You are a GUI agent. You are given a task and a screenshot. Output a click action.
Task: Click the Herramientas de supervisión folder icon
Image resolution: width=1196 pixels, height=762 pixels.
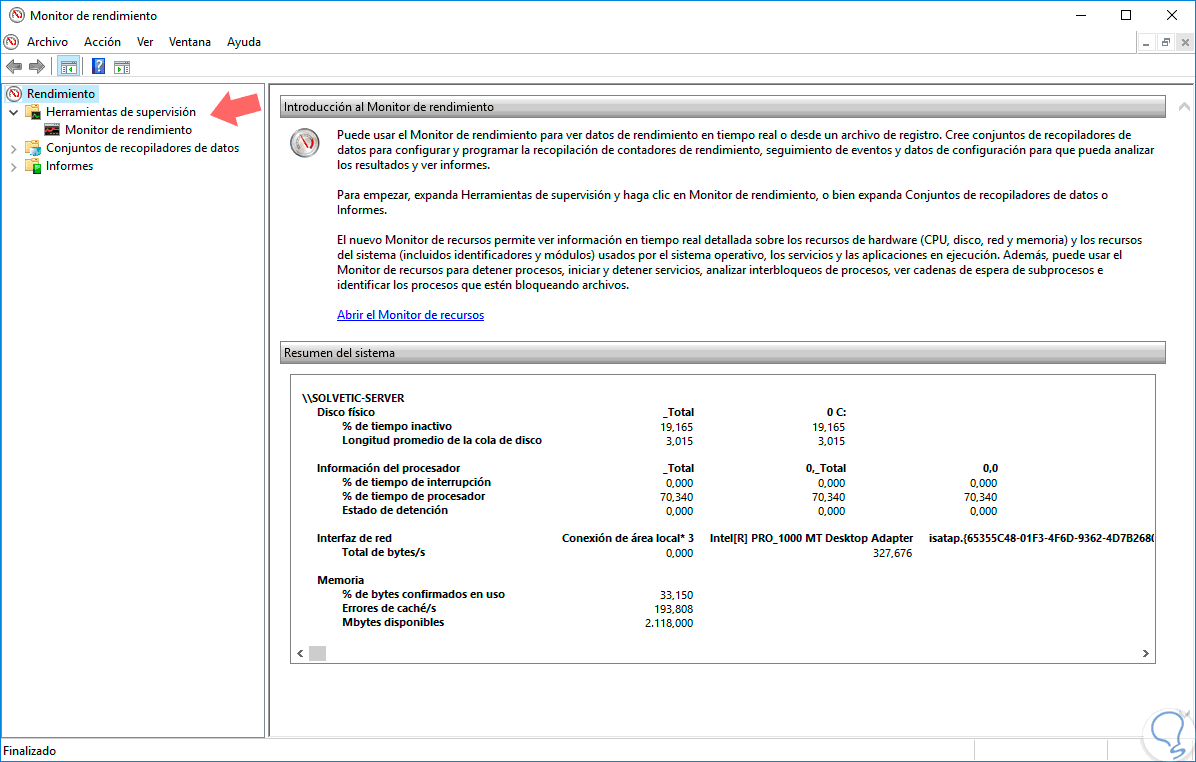pos(33,112)
